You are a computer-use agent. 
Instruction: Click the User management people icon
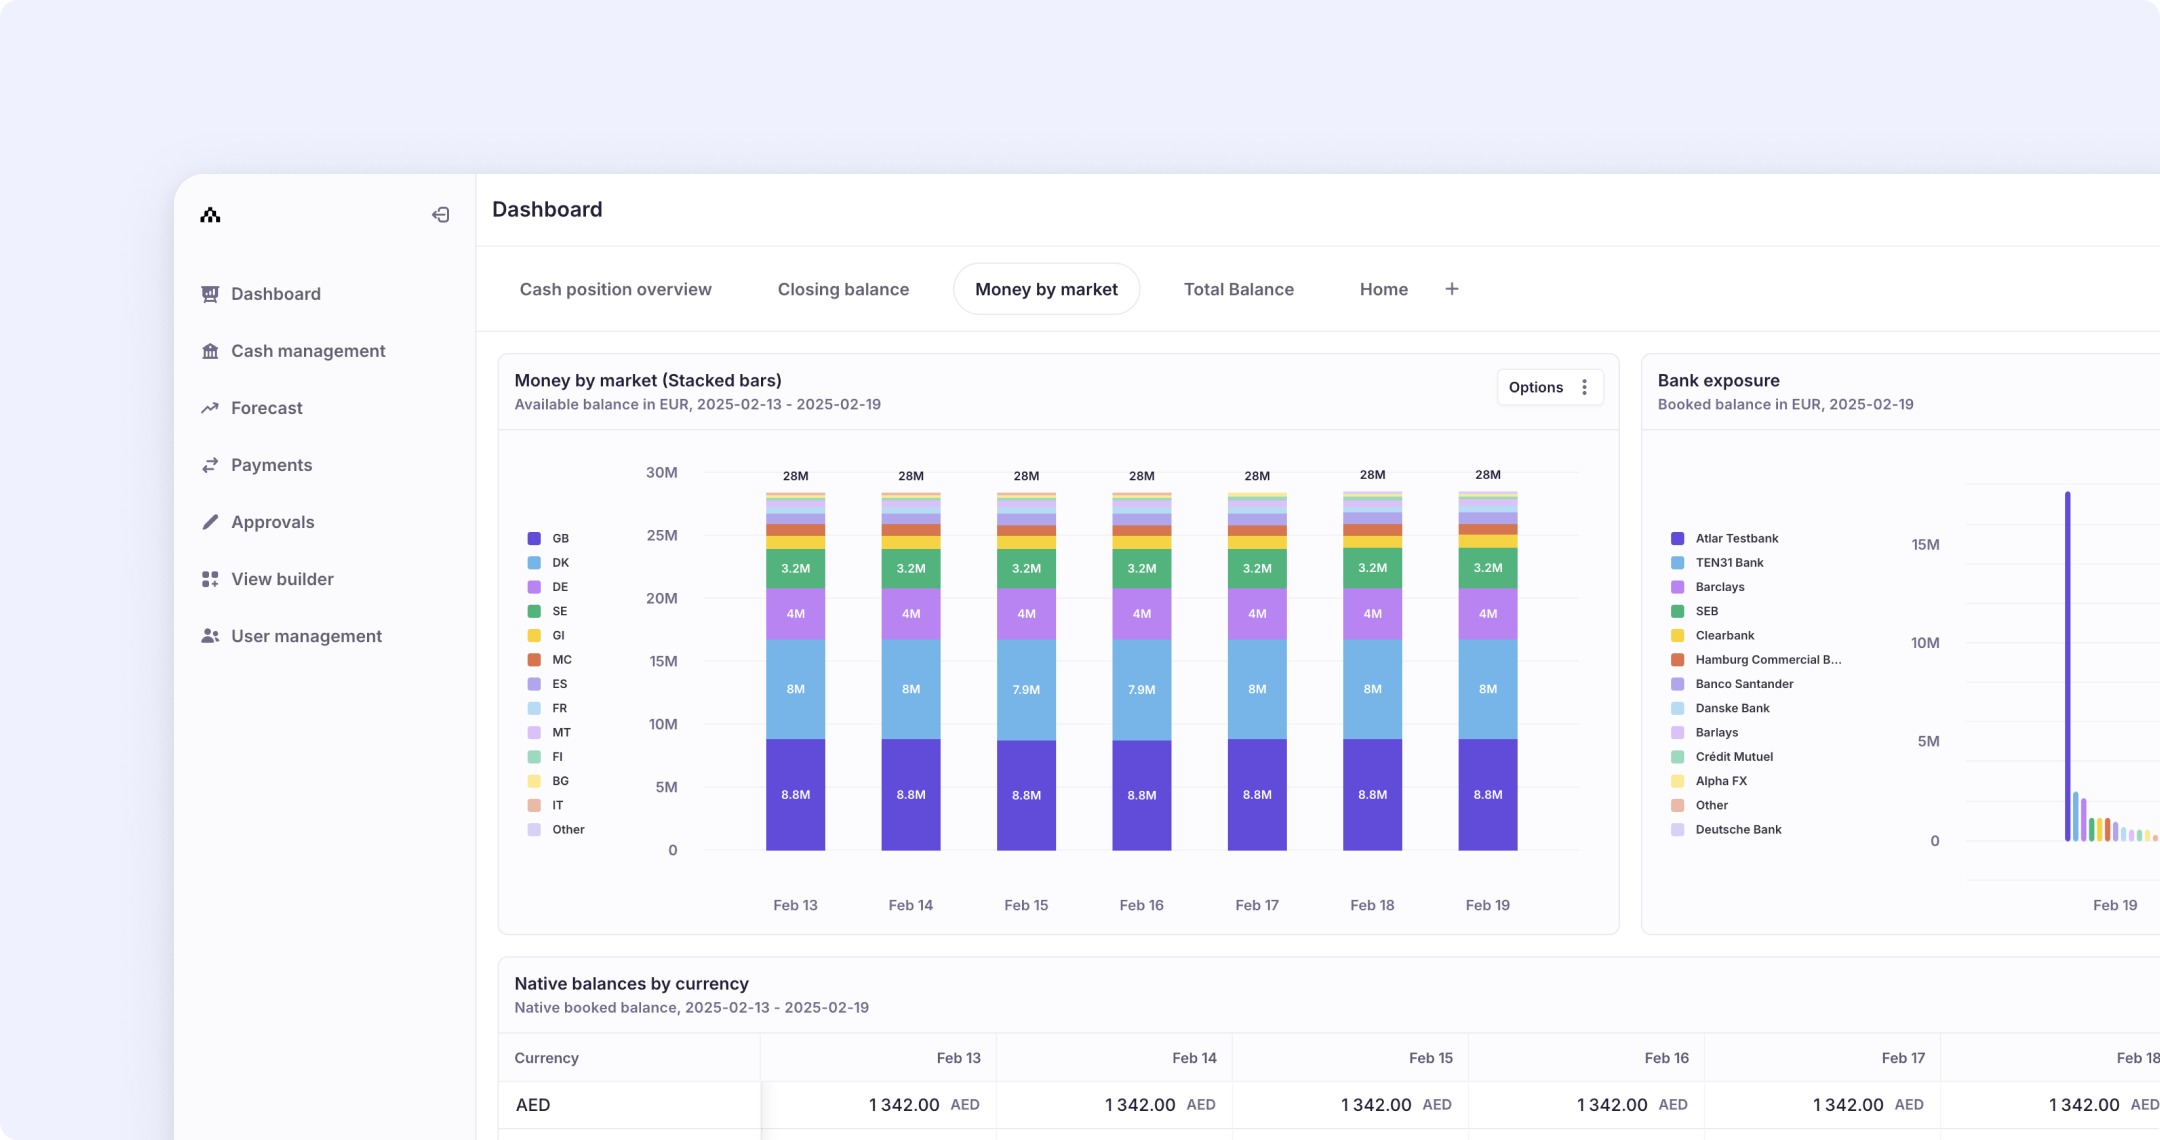point(210,636)
